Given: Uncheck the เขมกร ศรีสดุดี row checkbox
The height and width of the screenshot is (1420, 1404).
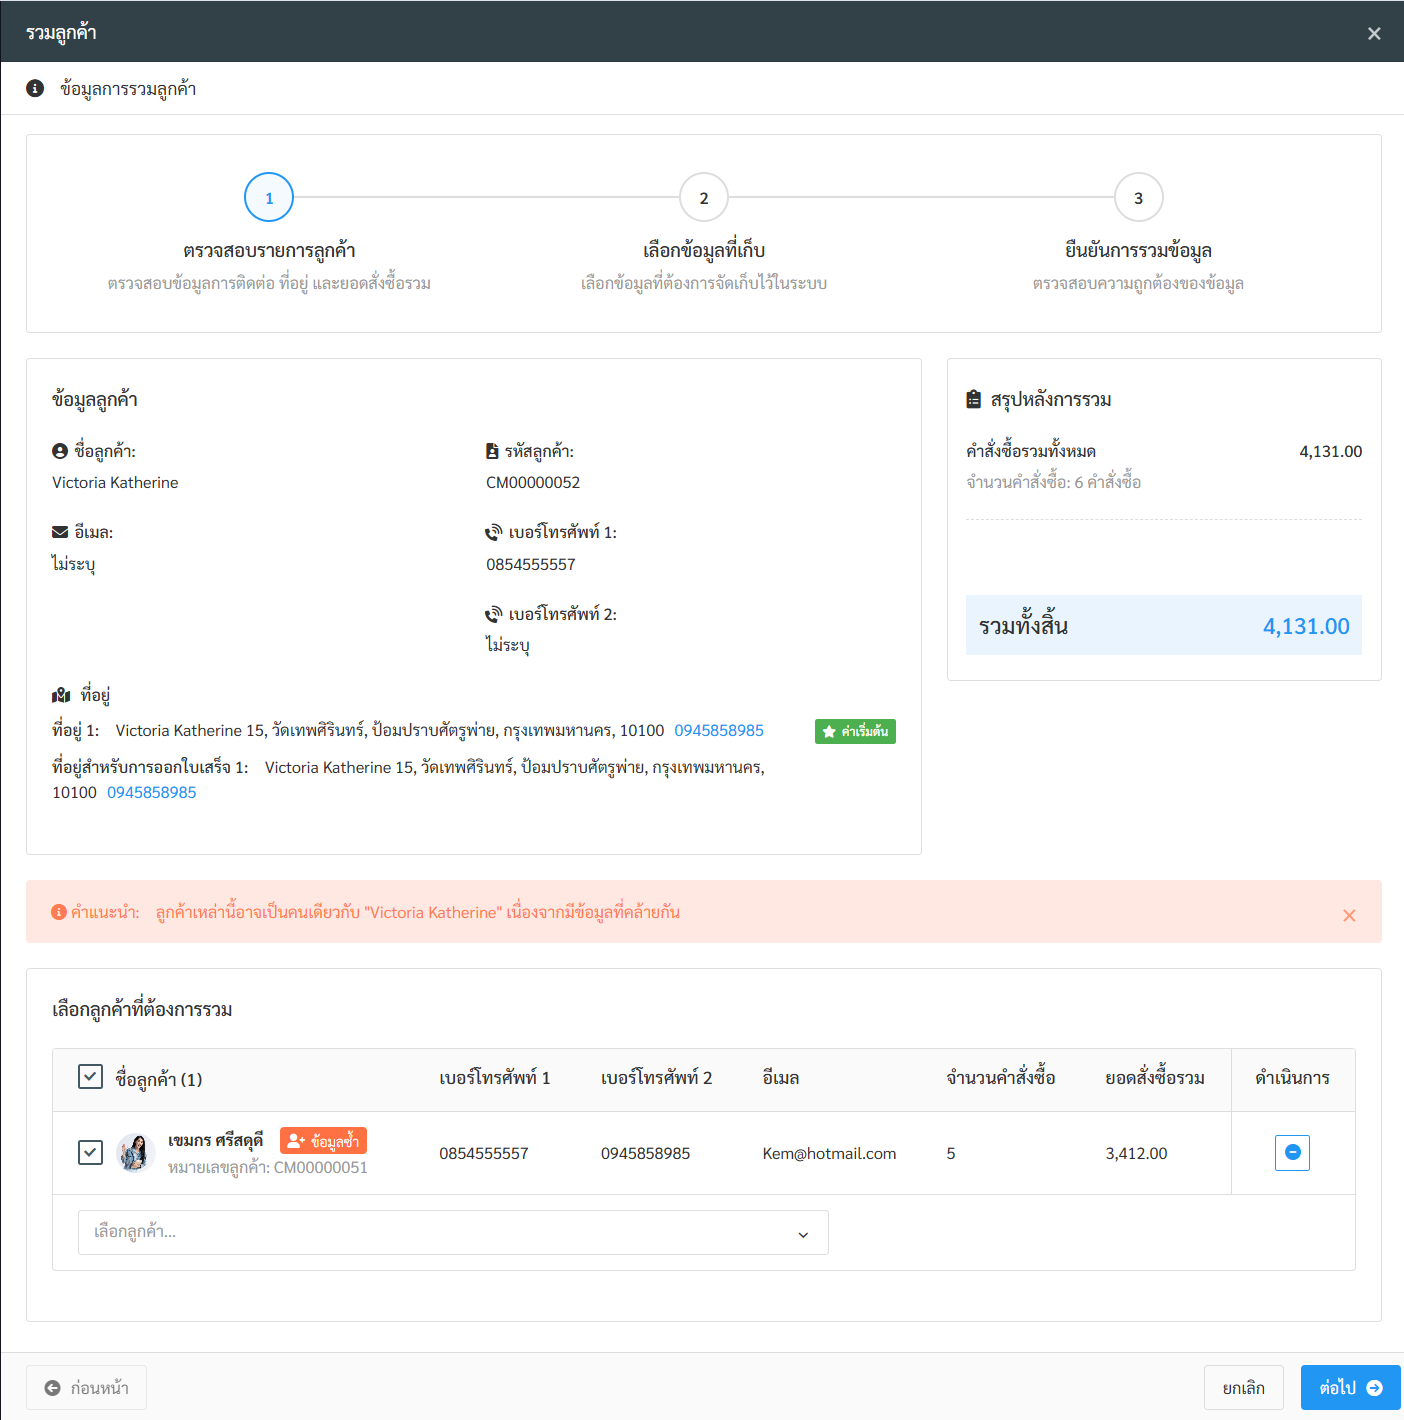Looking at the screenshot, I should 90,1153.
